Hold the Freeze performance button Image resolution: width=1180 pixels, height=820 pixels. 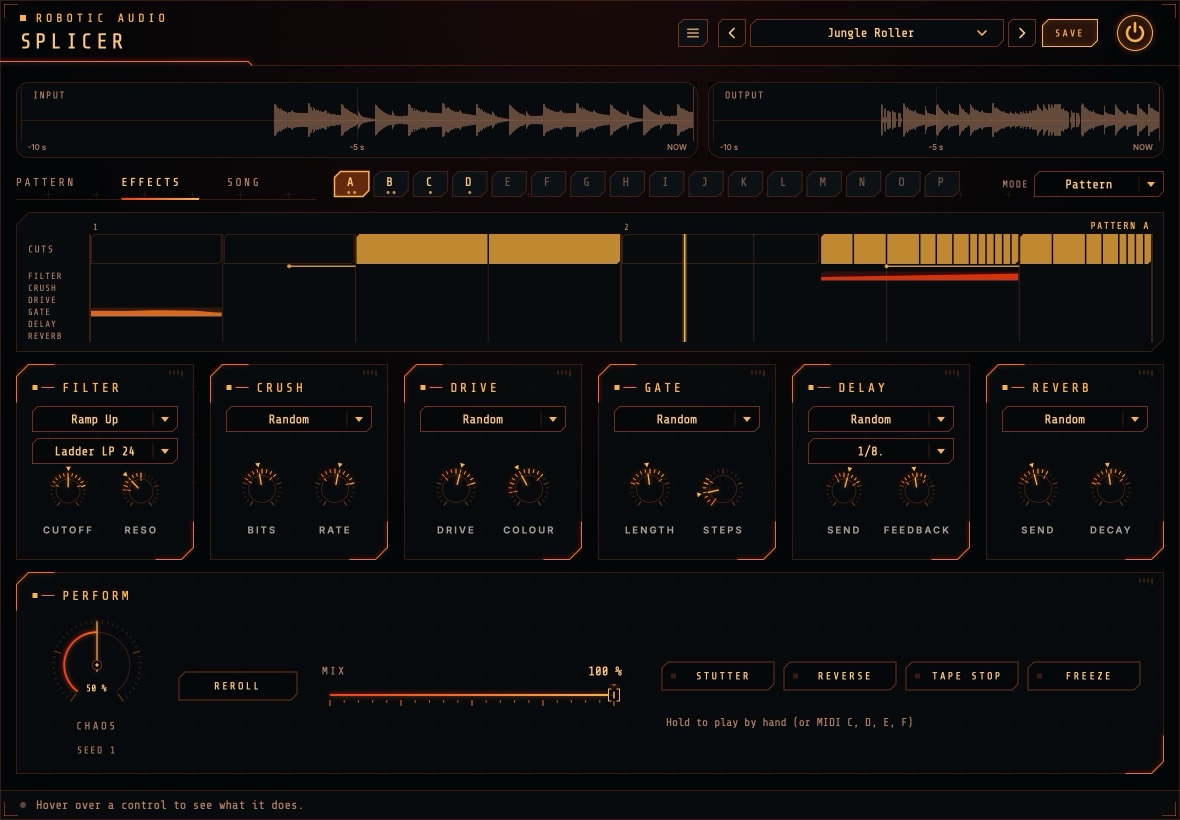coord(1084,676)
